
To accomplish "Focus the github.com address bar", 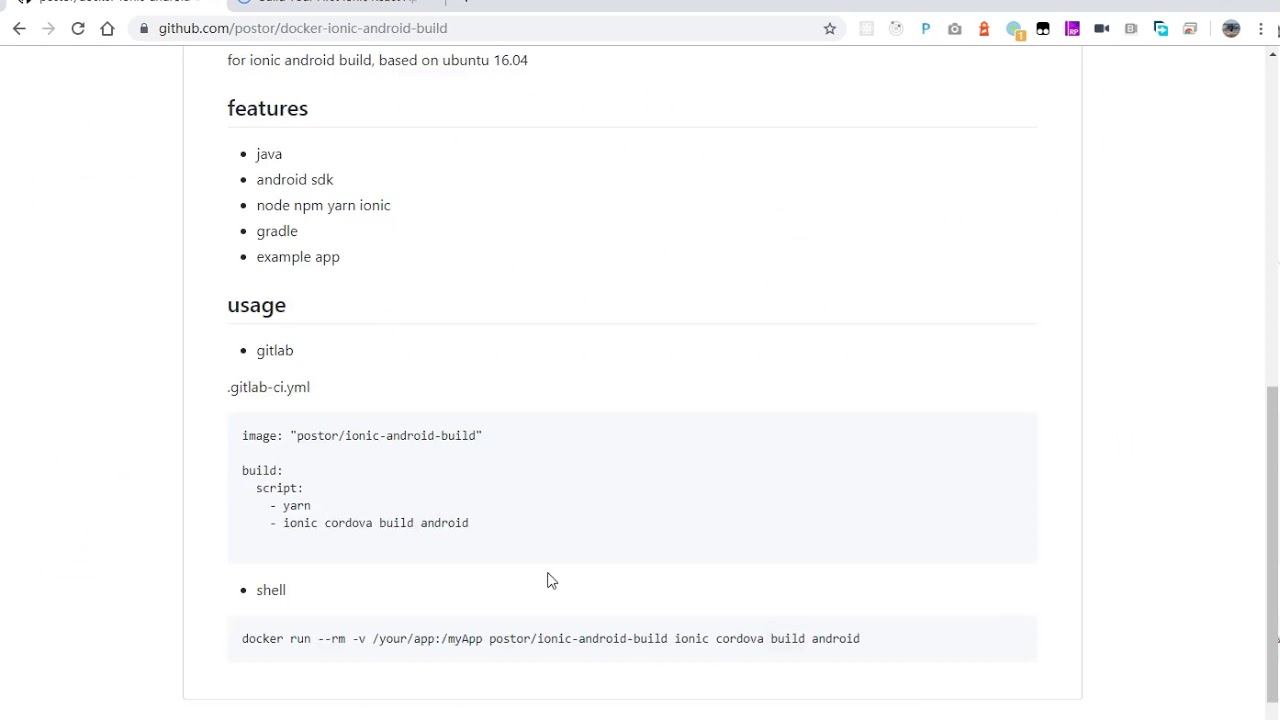I will pos(480,29).
